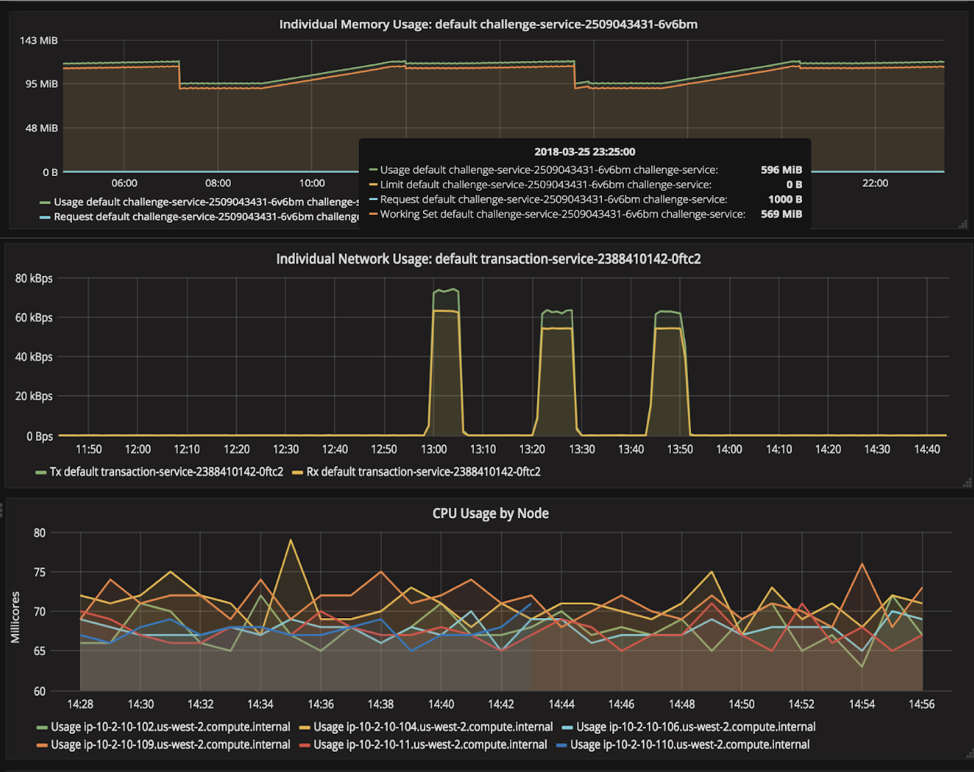Open the Individual Memory Usage panel title menu
Screen dimensions: 974x772
488,24
